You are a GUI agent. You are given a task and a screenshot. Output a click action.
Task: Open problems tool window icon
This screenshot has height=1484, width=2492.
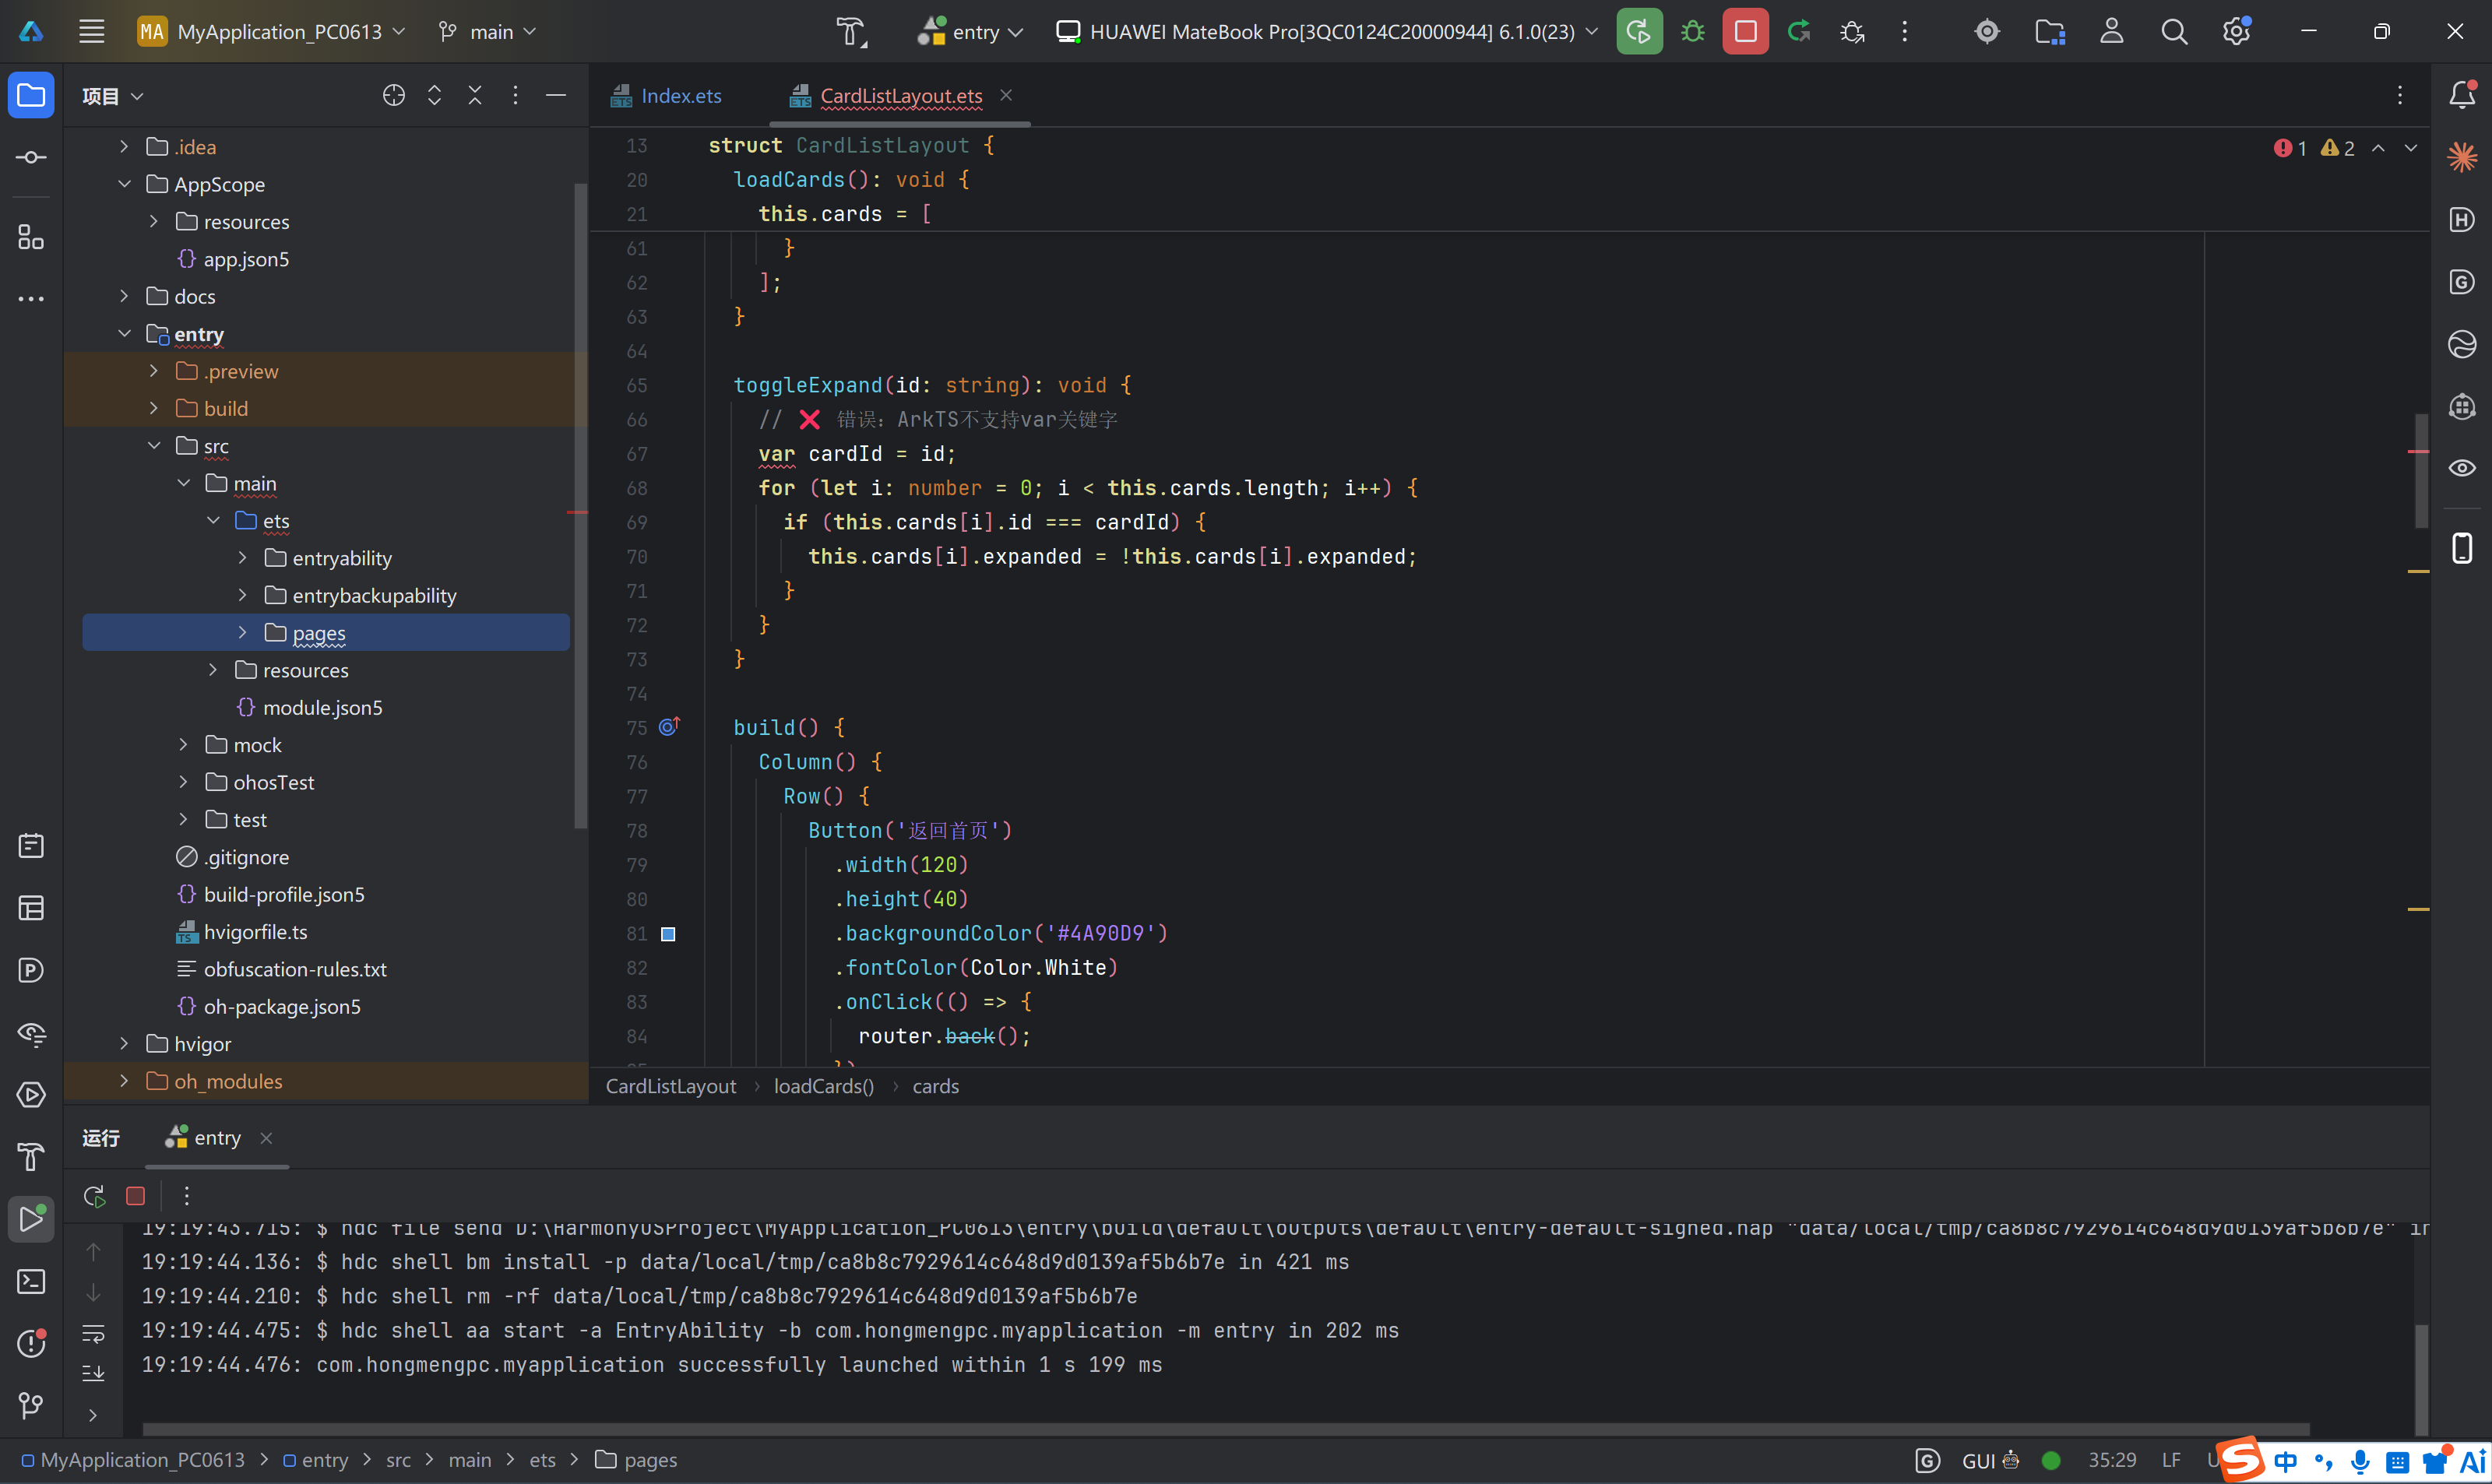pyautogui.click(x=31, y=1343)
